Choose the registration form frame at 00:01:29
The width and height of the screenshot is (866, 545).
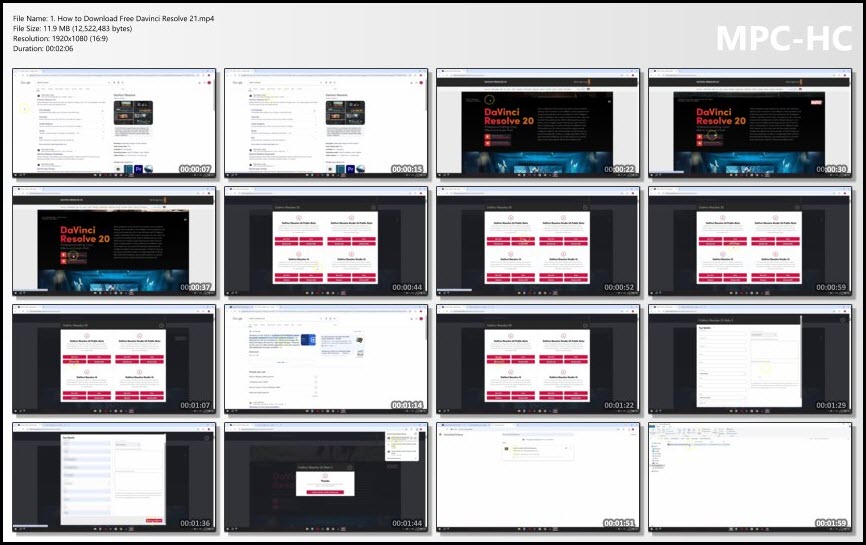[750, 359]
